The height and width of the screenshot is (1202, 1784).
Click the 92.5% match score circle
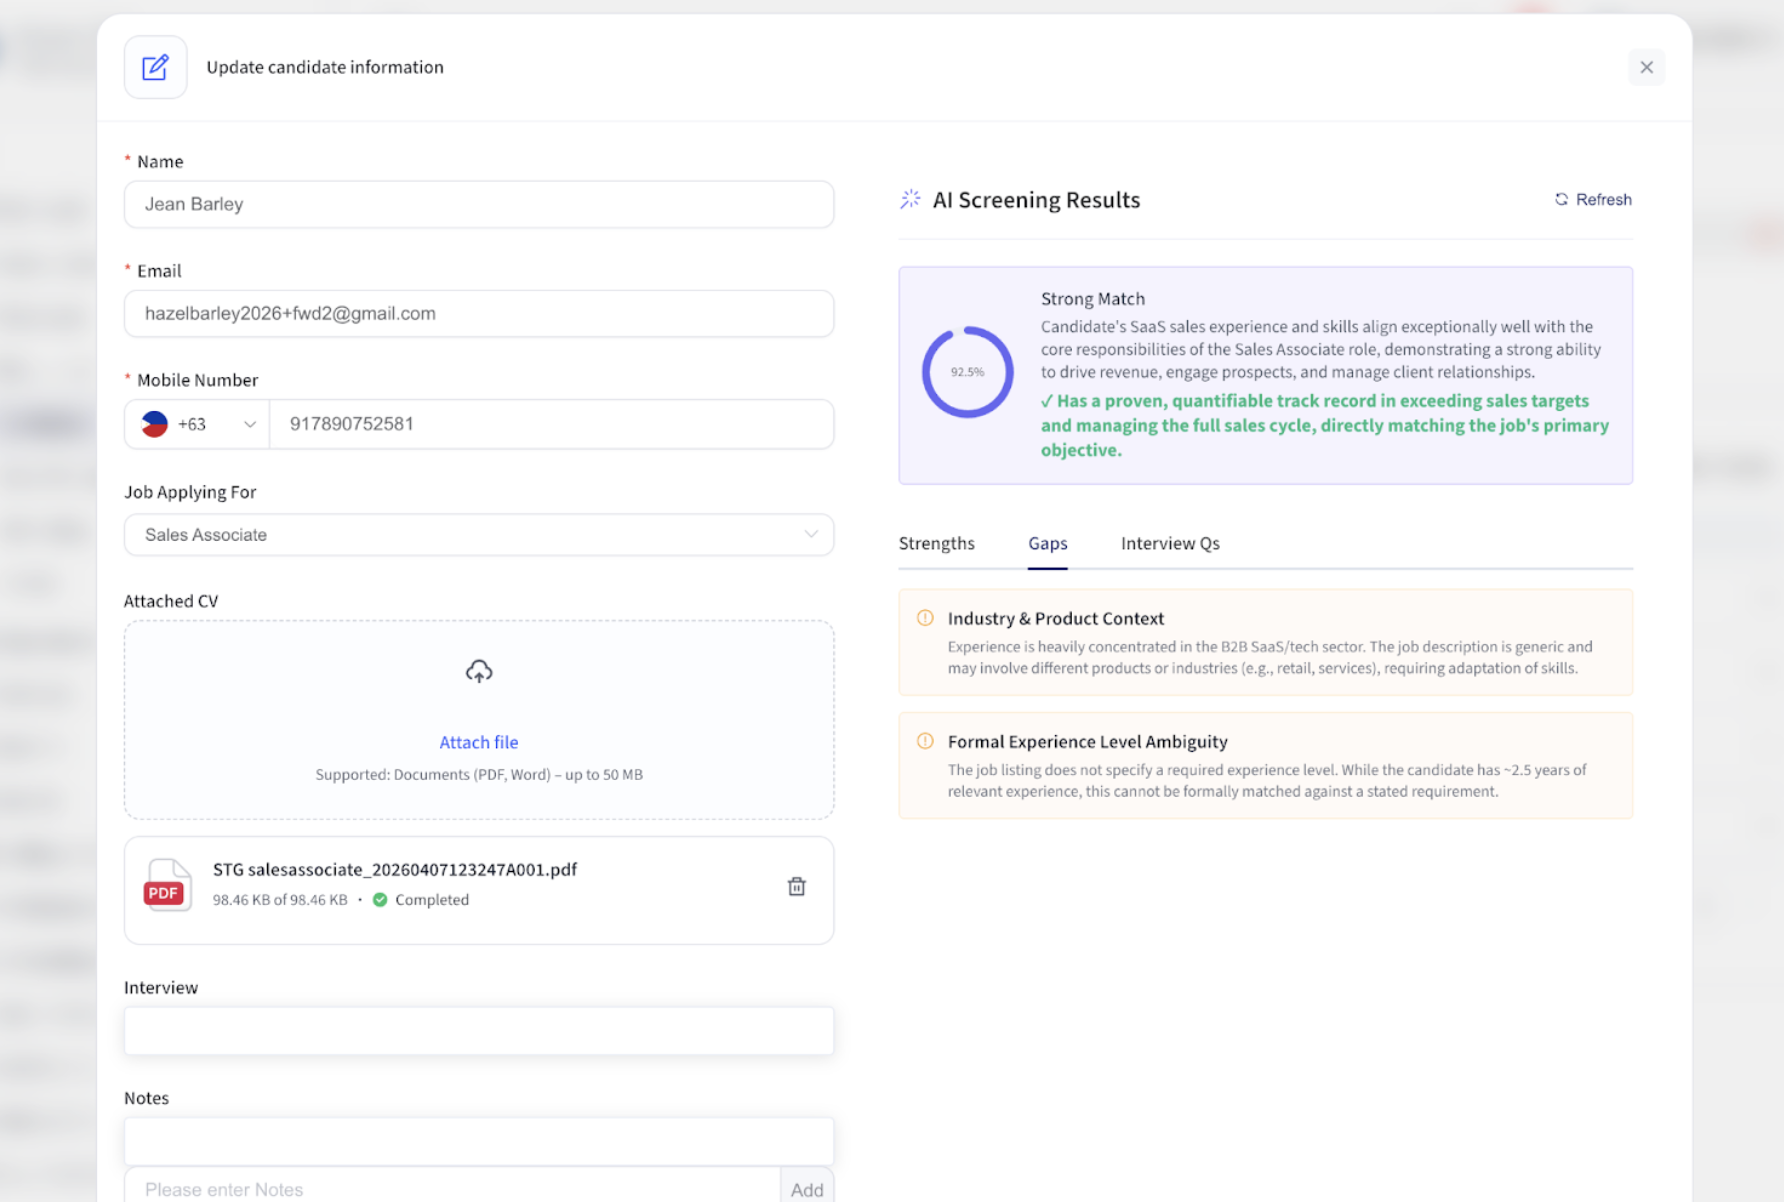coord(967,372)
